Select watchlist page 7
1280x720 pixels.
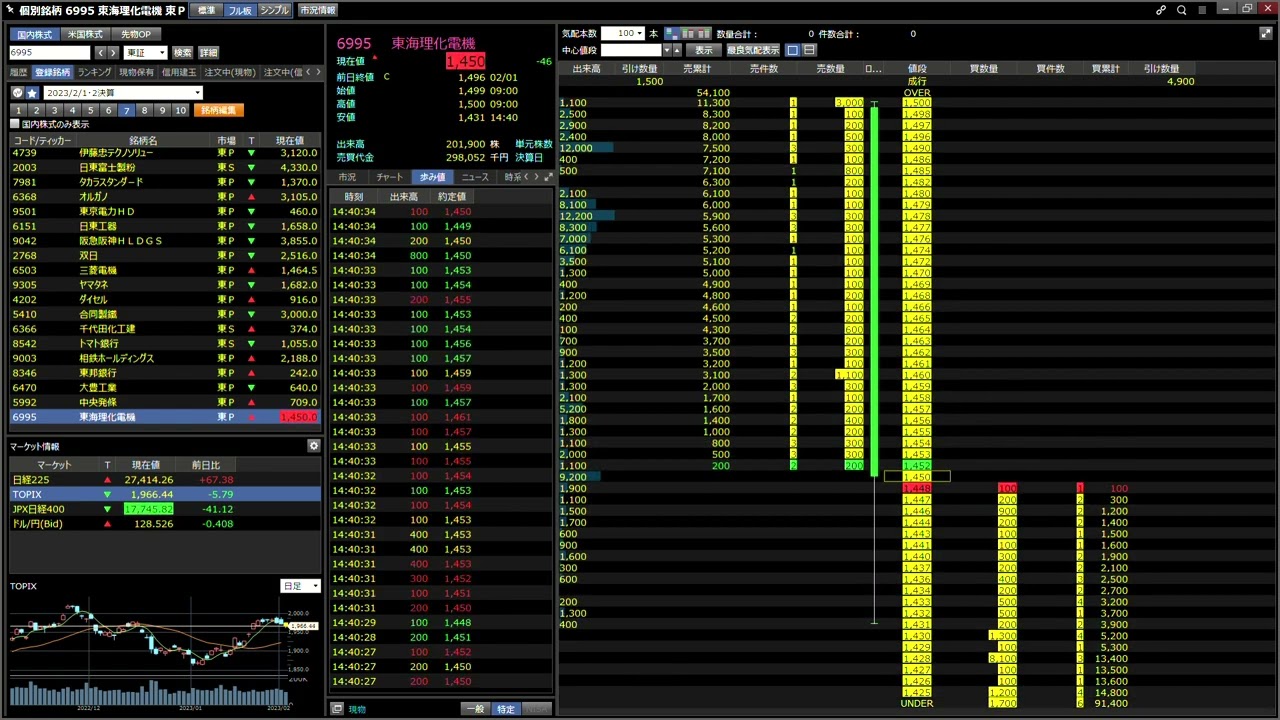[126, 110]
